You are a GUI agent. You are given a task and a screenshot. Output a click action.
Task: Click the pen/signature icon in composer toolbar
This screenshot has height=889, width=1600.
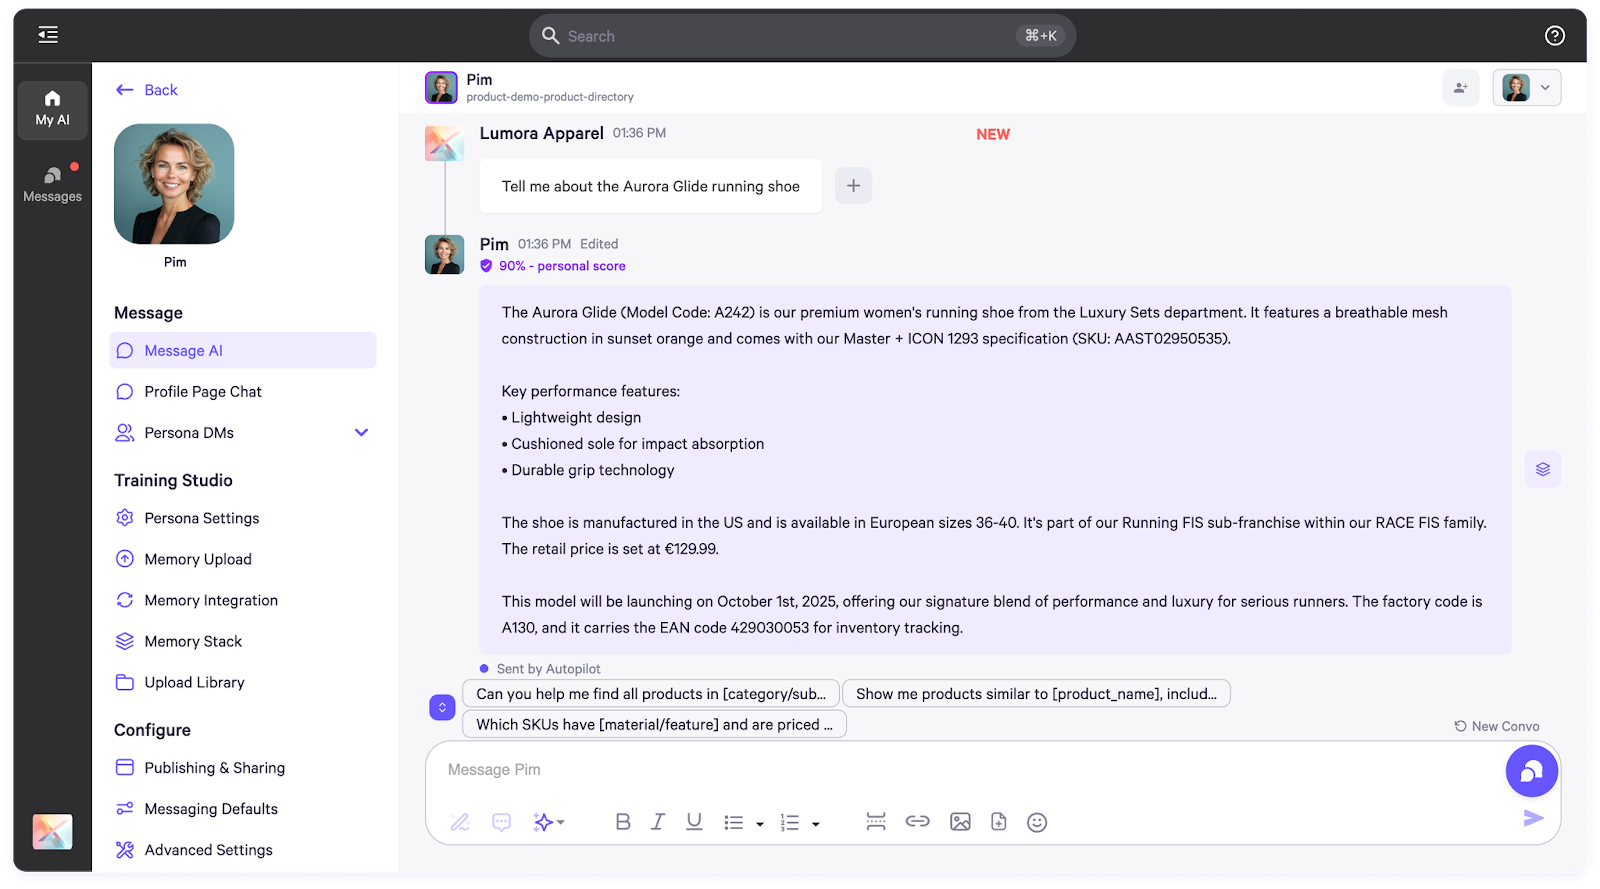click(x=460, y=822)
